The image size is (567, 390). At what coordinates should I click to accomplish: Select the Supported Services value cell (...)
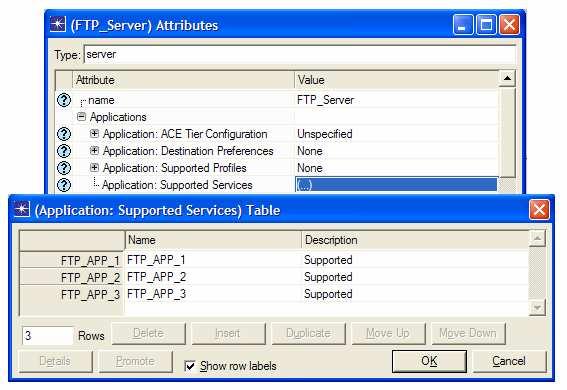[396, 185]
